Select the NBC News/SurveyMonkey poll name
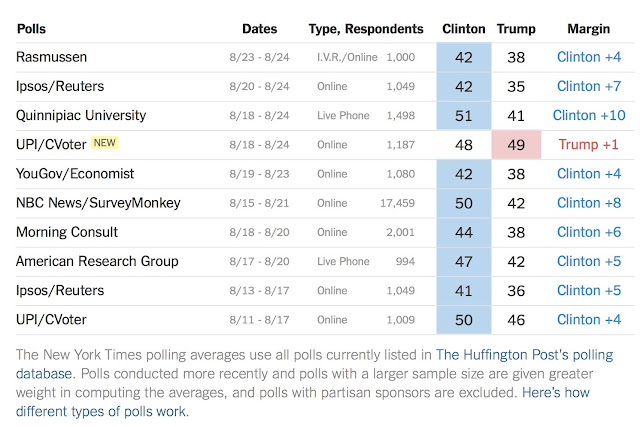 (98, 203)
